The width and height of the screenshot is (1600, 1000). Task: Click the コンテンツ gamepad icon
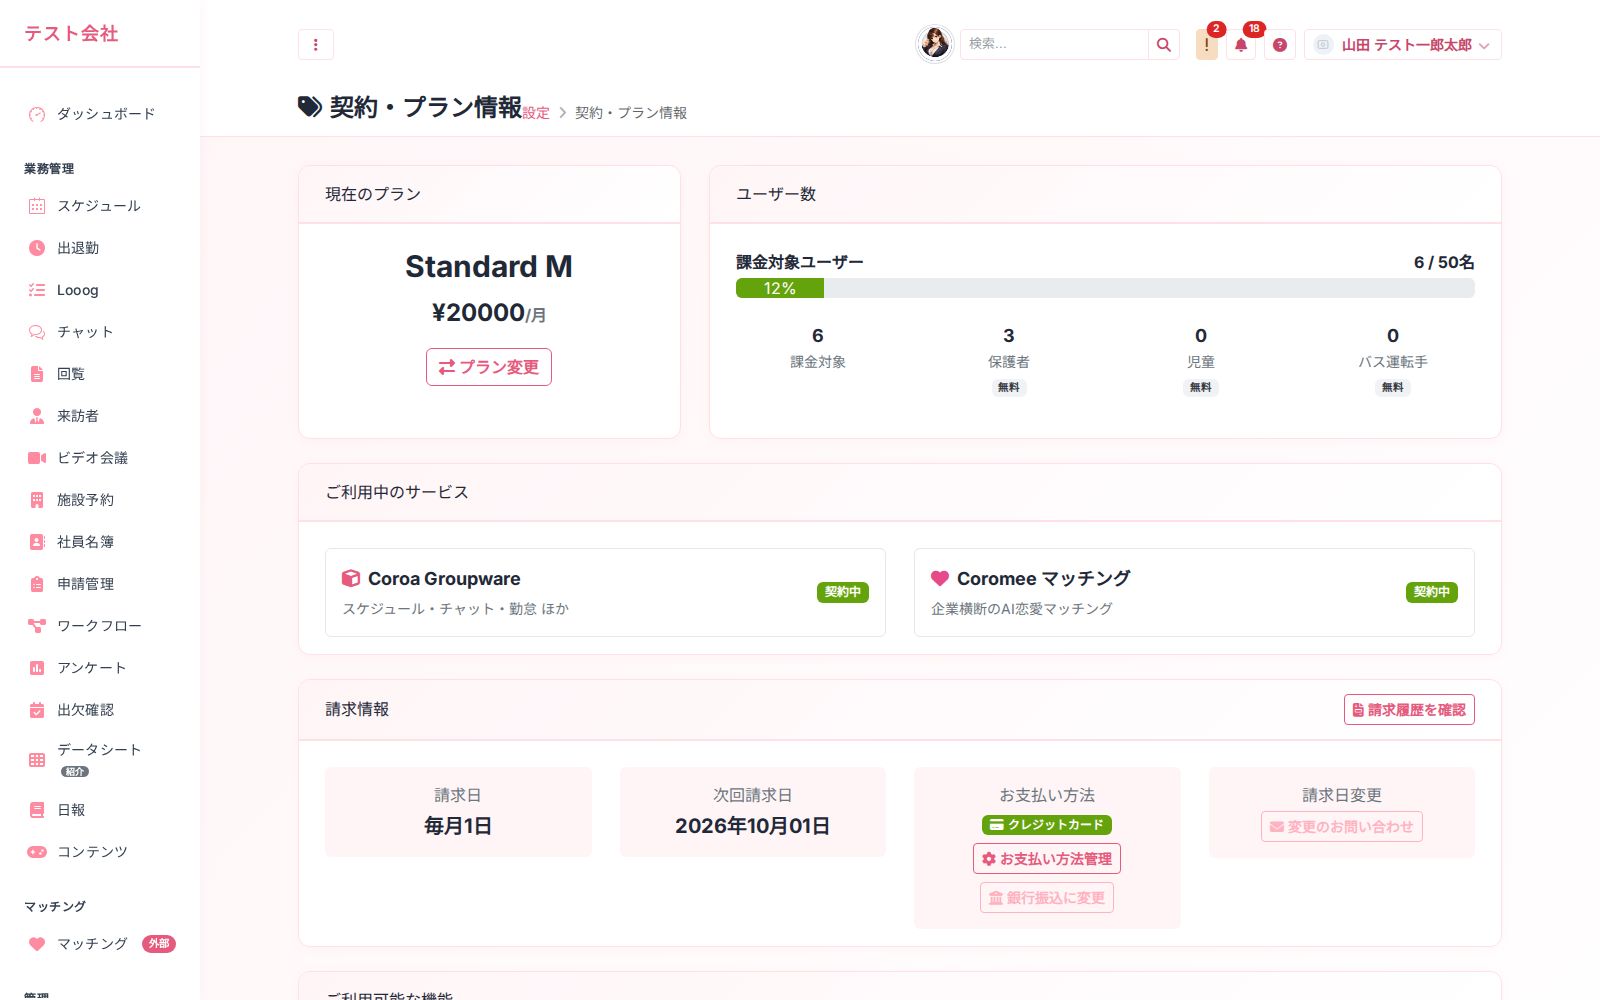37,852
